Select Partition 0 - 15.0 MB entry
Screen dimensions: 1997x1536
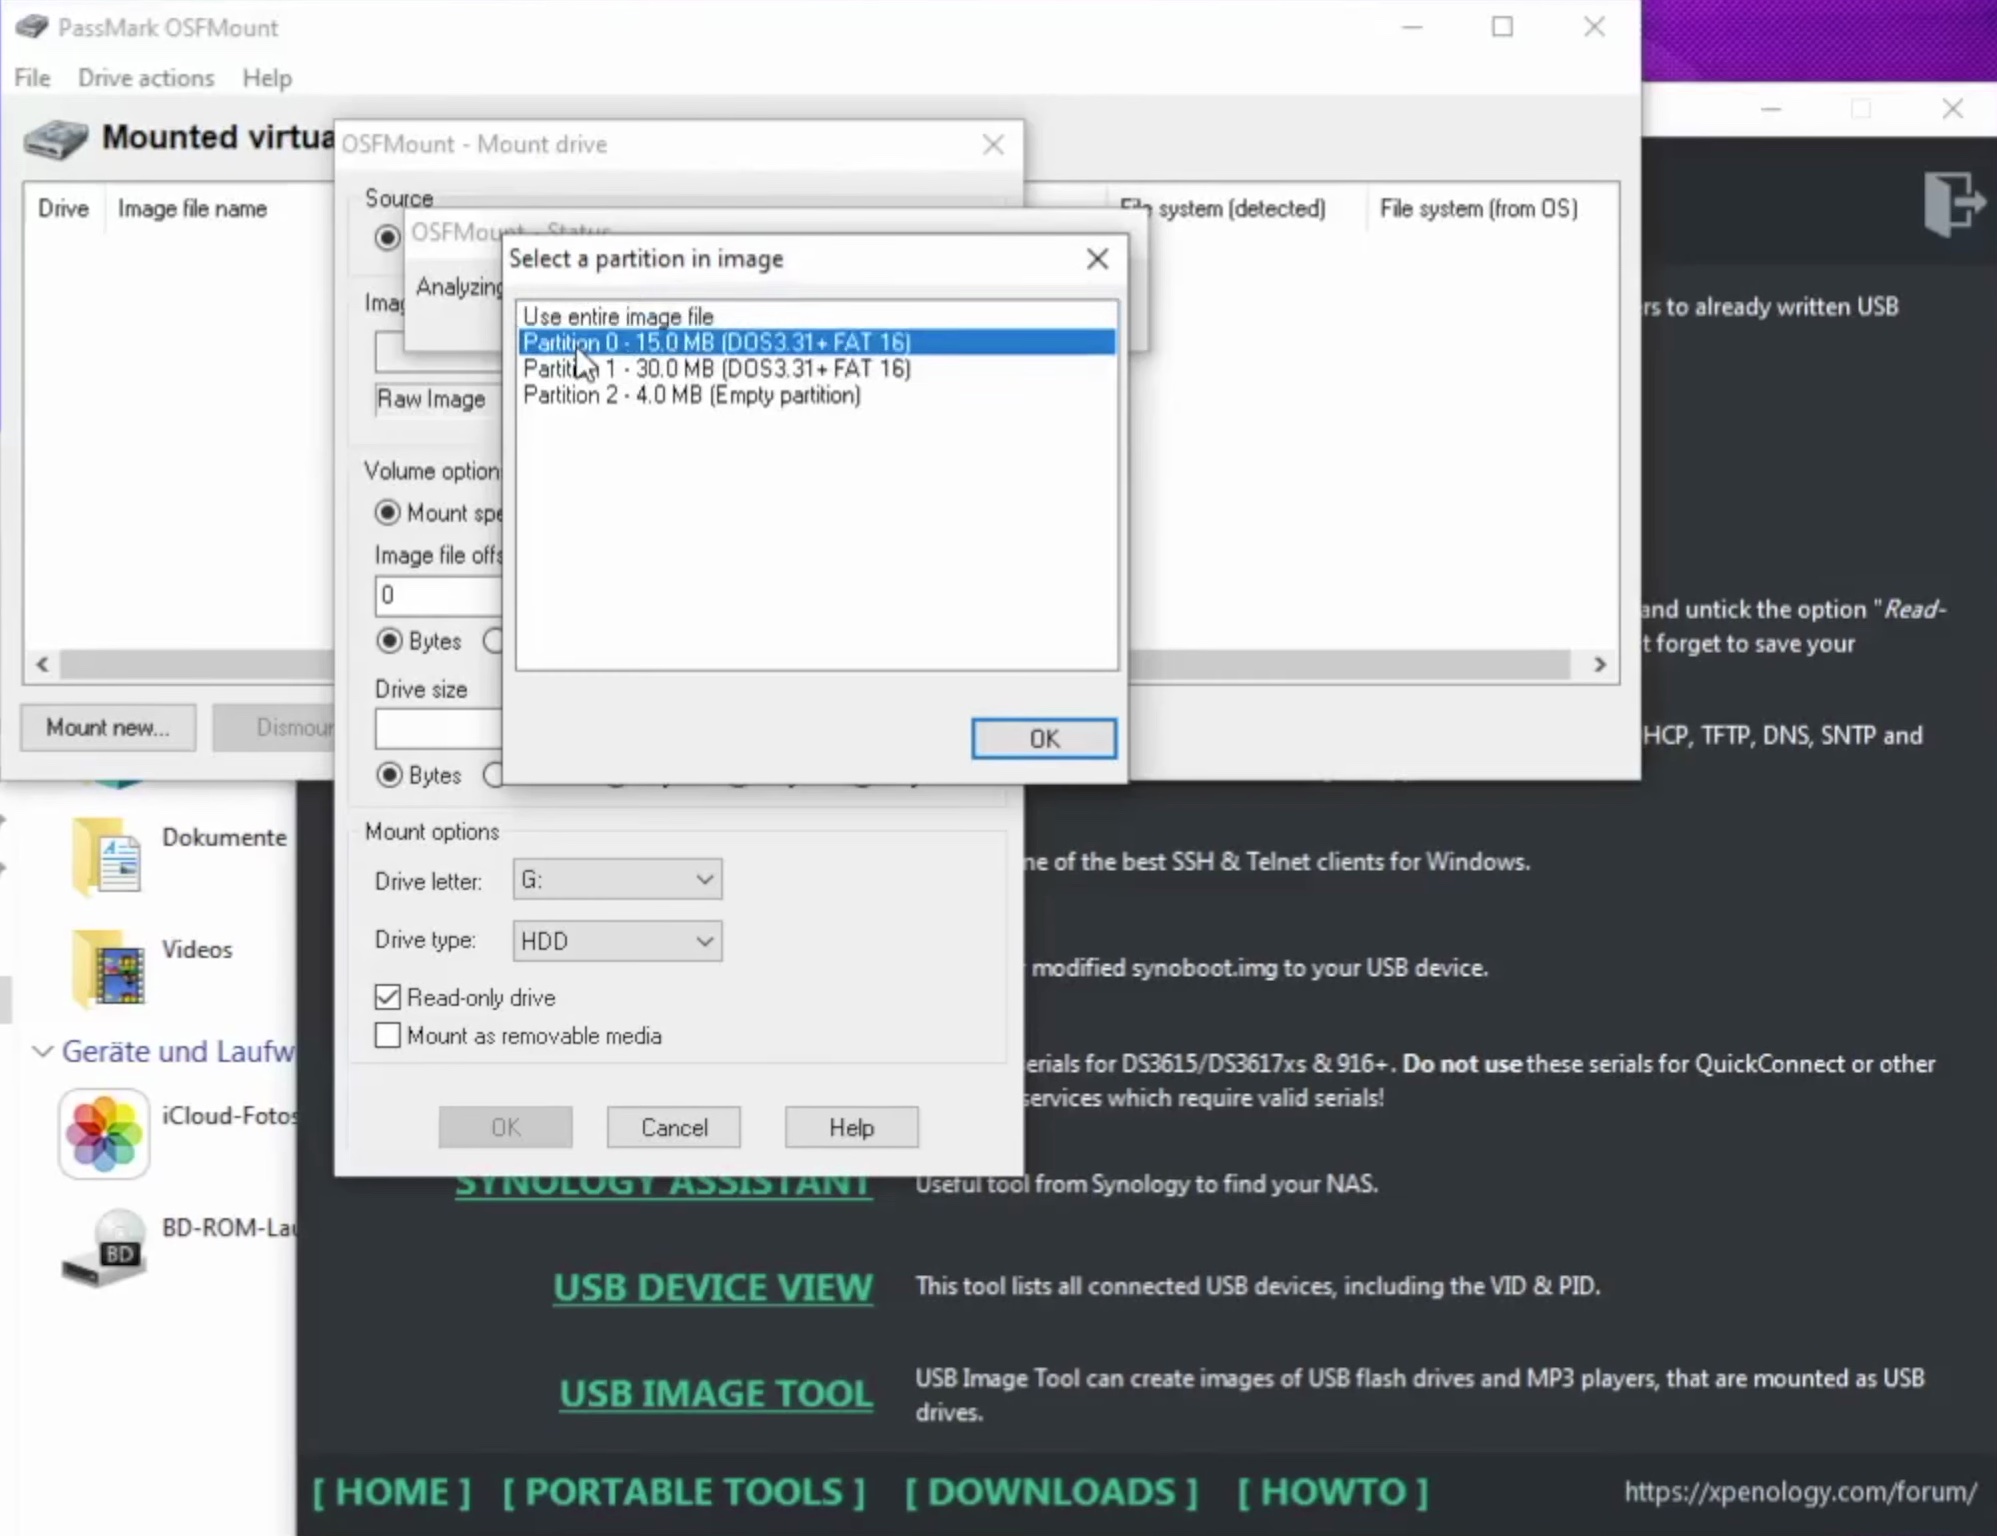point(817,342)
